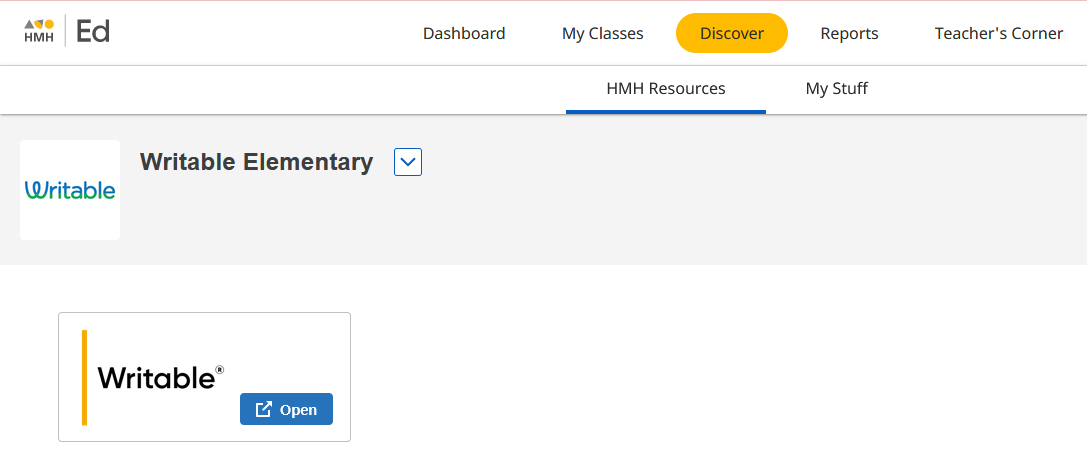Switch to the My Stuff tab
This screenshot has width=1087, height=470.
(x=837, y=88)
